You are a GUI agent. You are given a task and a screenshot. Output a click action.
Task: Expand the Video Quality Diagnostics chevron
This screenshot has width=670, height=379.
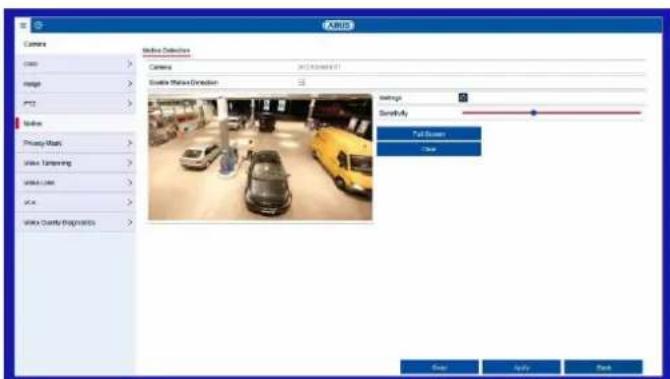[130, 222]
